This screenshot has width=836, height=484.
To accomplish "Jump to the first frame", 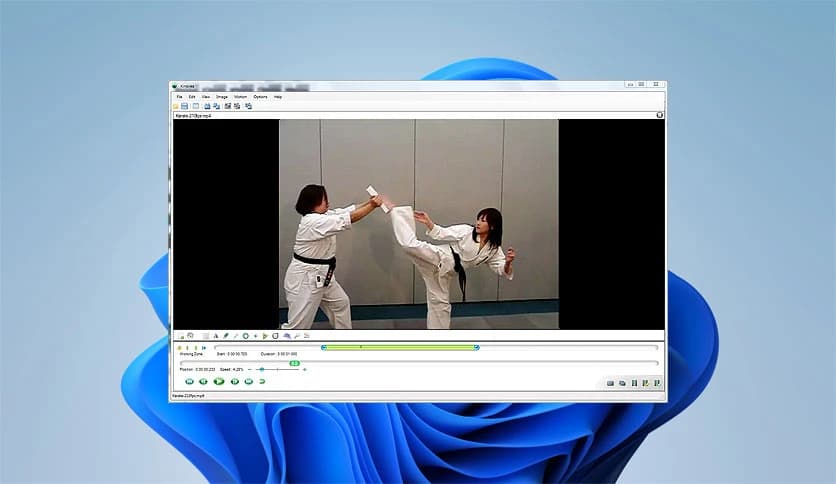I will (189, 382).
